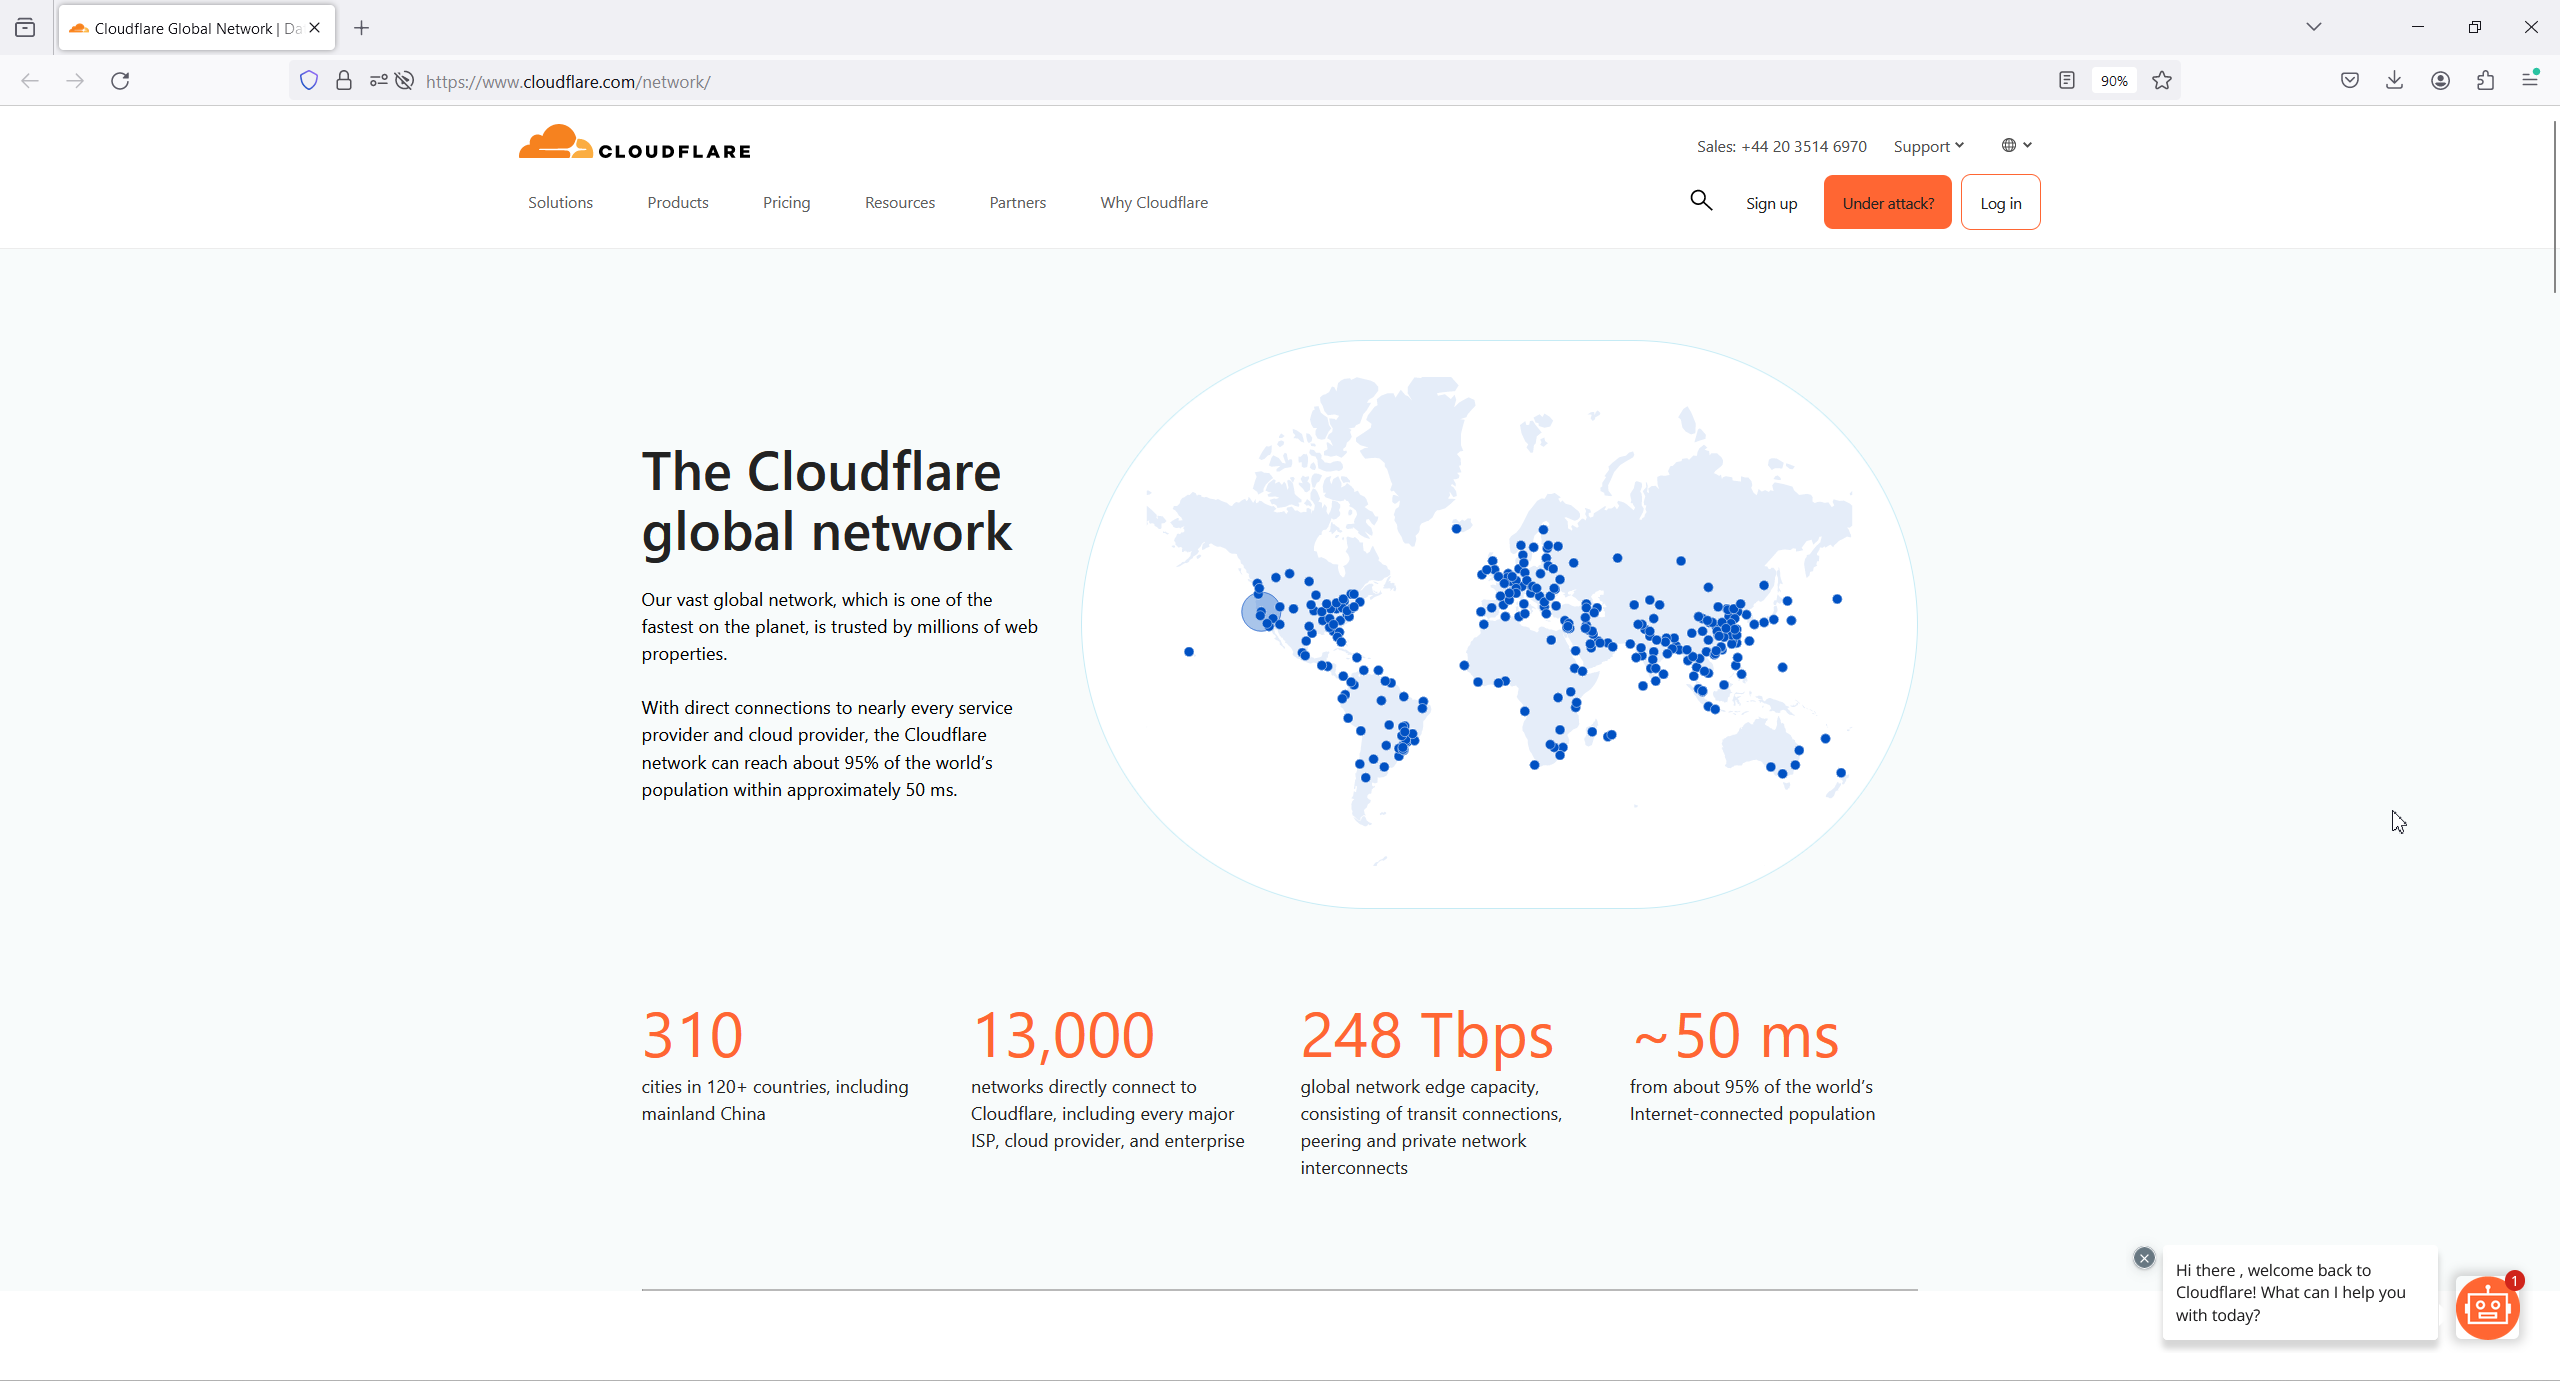Open tracking protection shield icon
2560x1381 pixels.
point(309,81)
